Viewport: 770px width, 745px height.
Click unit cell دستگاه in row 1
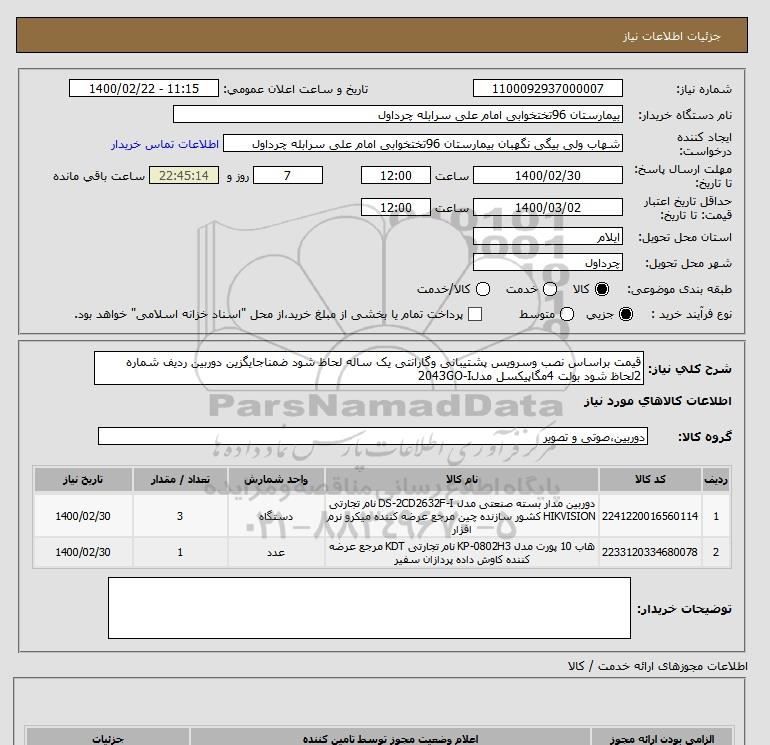[276, 517]
